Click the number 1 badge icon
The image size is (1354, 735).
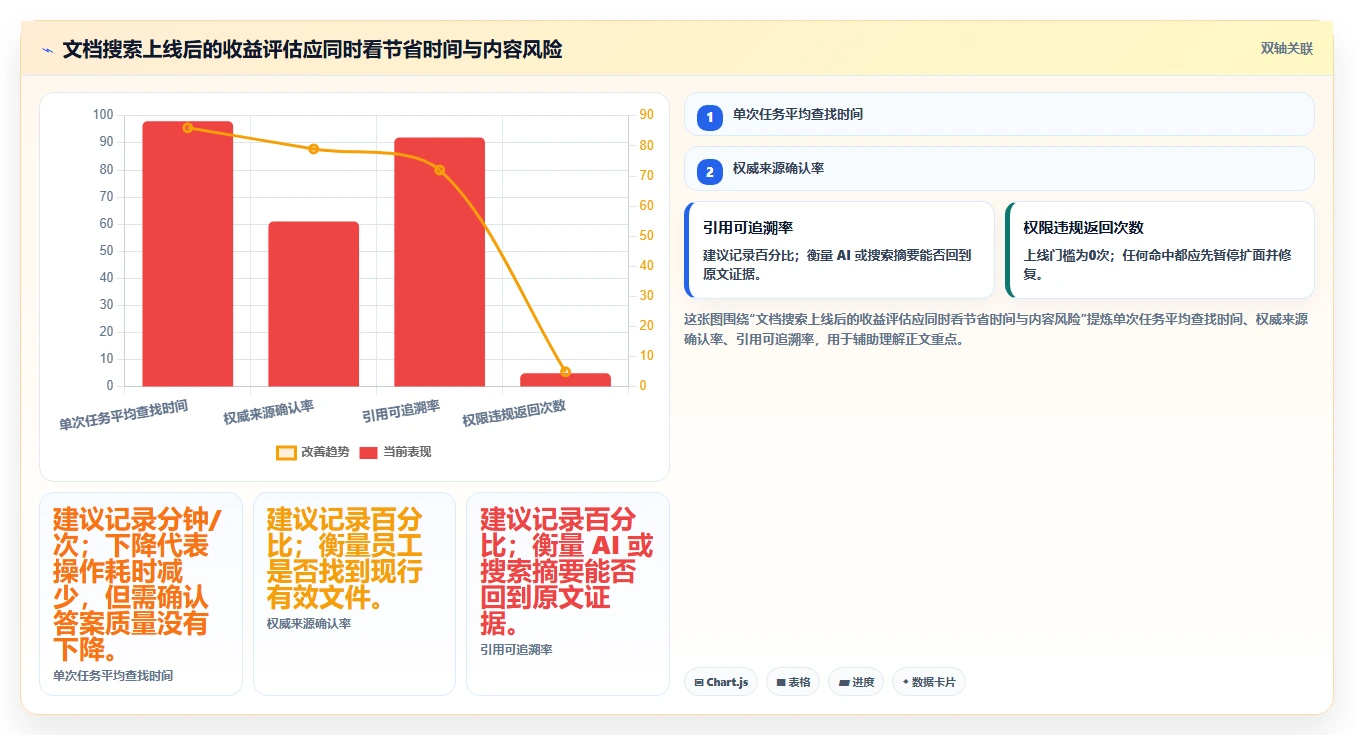point(710,117)
